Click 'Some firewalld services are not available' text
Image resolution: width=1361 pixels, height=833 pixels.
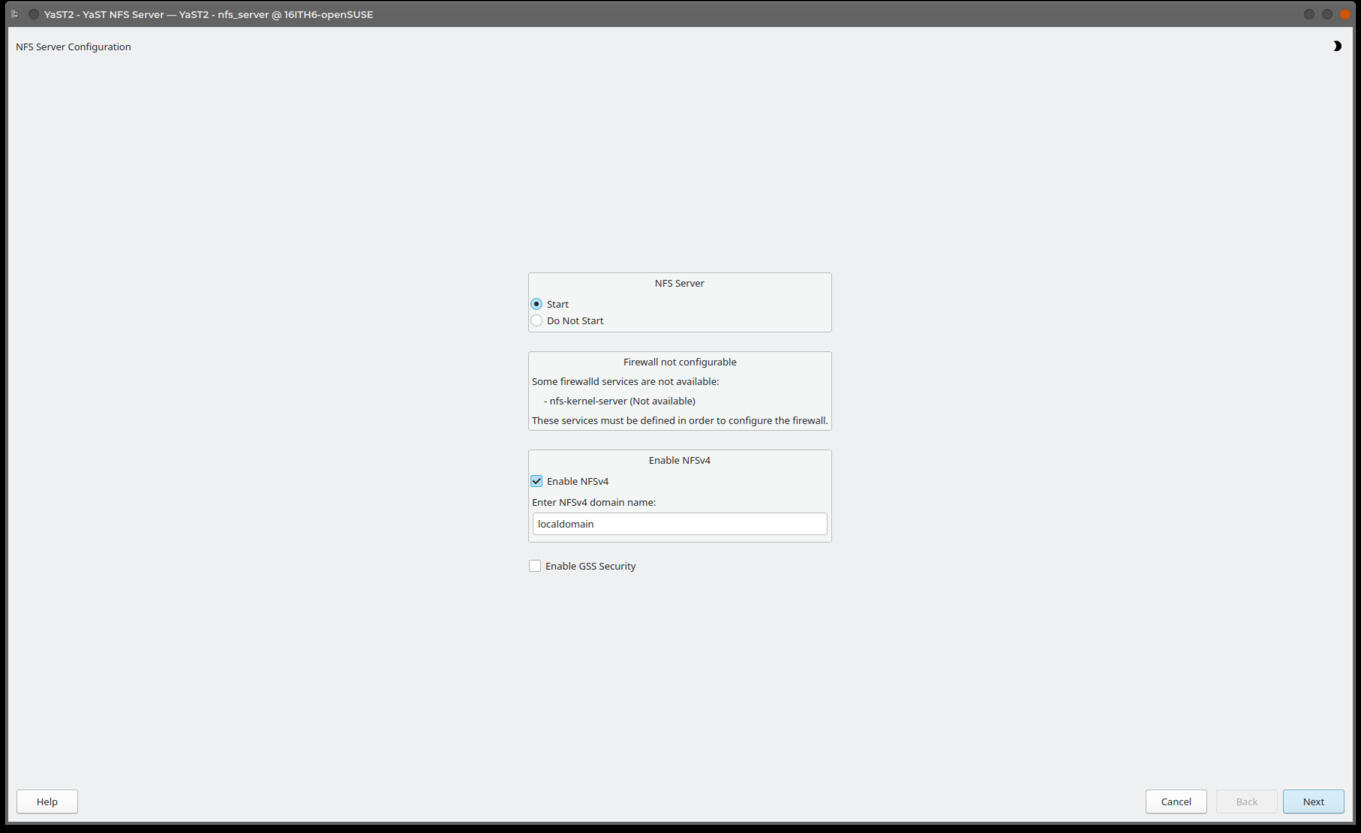click(625, 381)
